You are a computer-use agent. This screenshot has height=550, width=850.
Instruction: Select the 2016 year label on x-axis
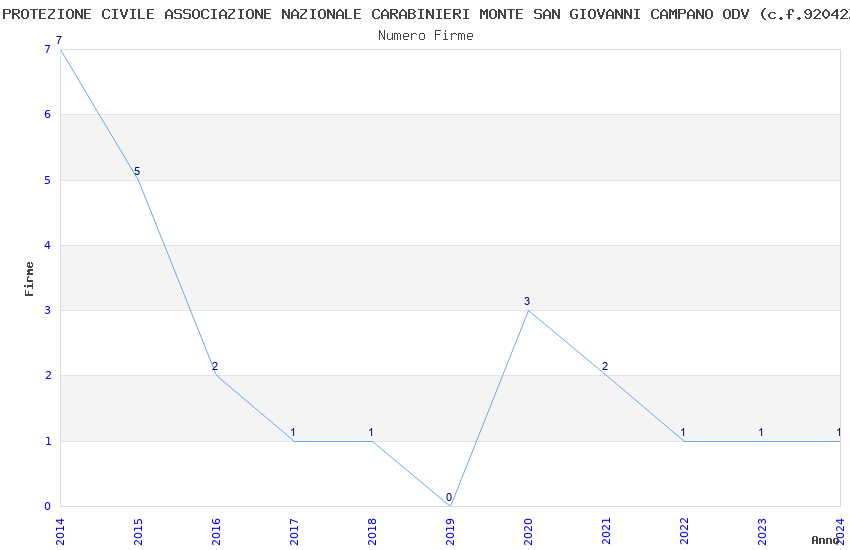click(x=216, y=532)
